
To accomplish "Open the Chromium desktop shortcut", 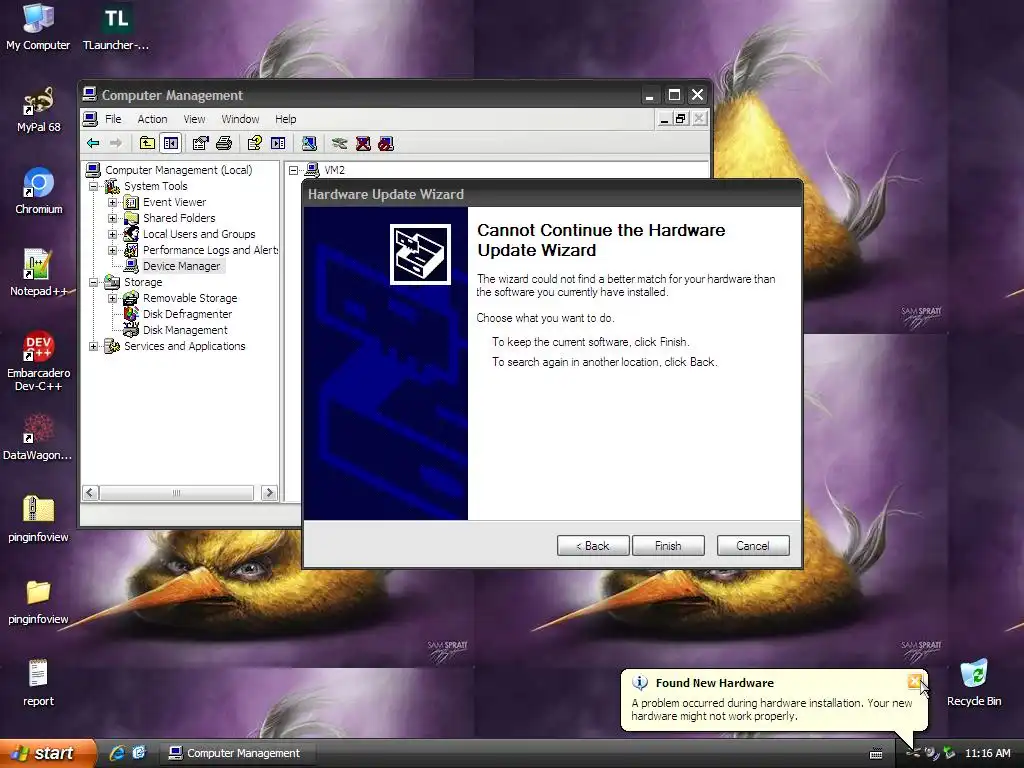I will pyautogui.click(x=39, y=191).
